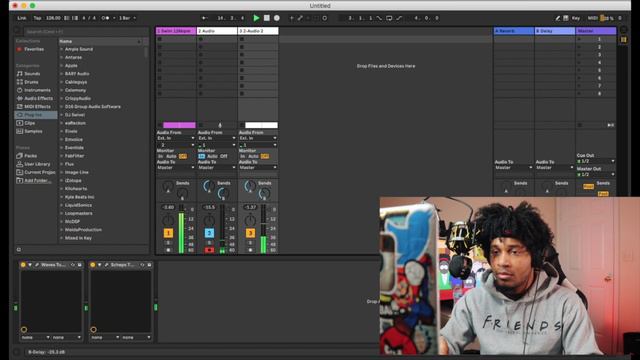
Task: Stop the transport playback
Action: (x=267, y=18)
